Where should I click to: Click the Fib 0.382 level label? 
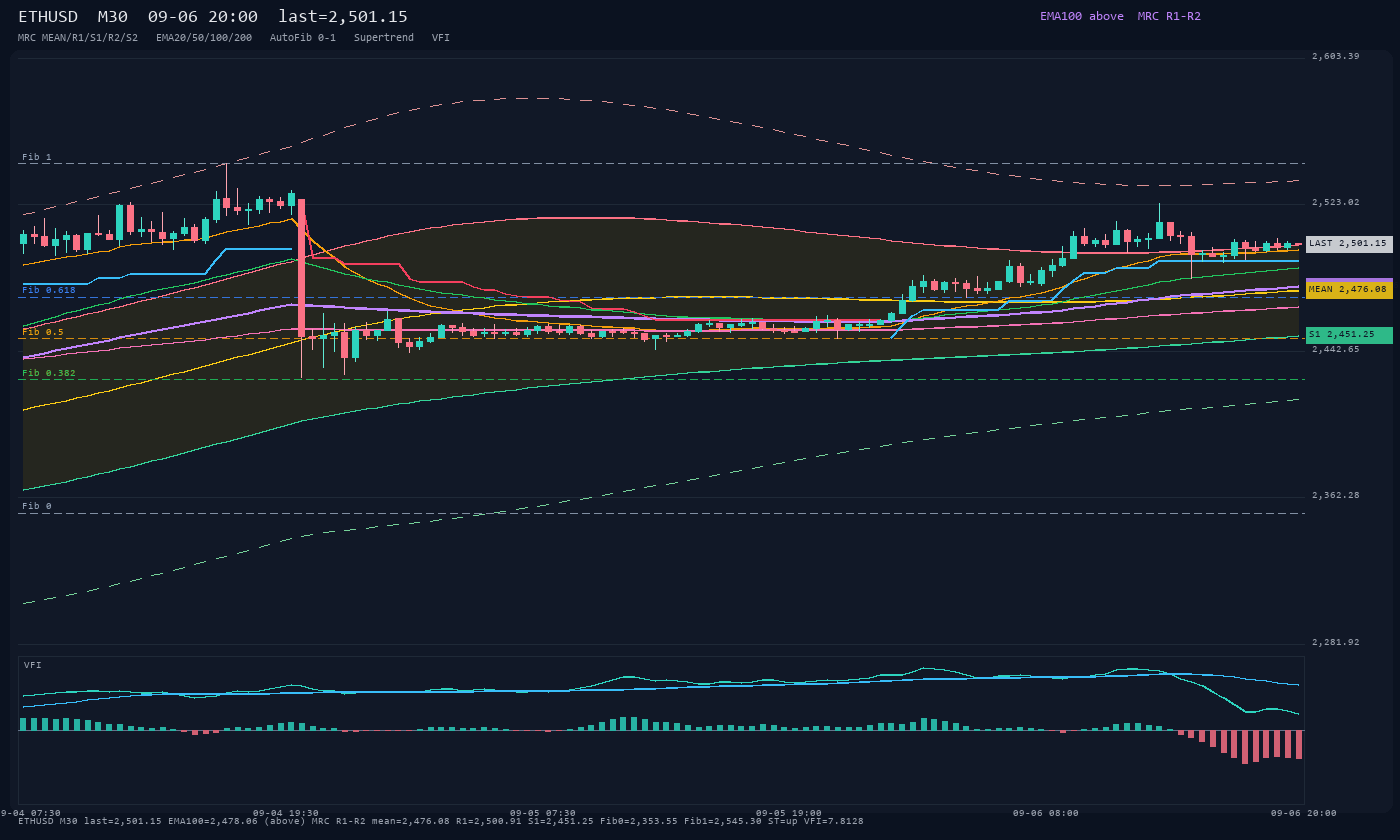[49, 373]
